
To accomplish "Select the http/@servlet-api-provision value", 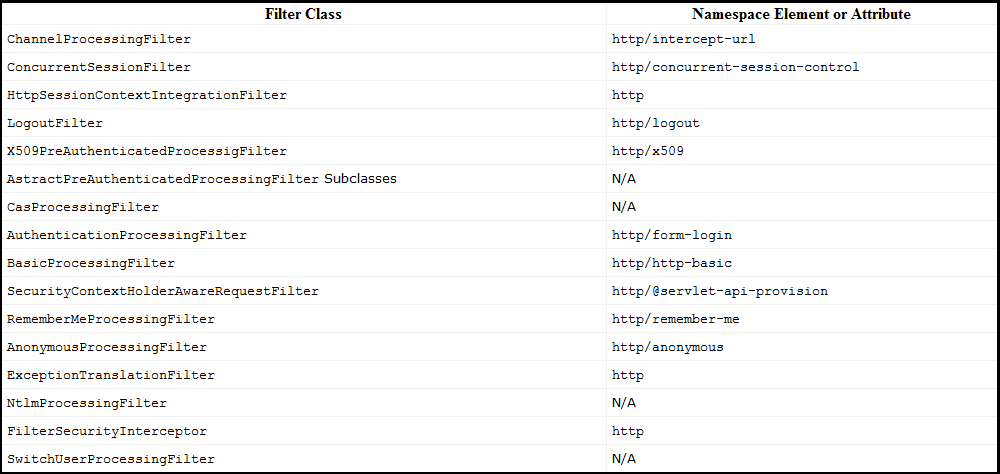I will pos(720,291).
